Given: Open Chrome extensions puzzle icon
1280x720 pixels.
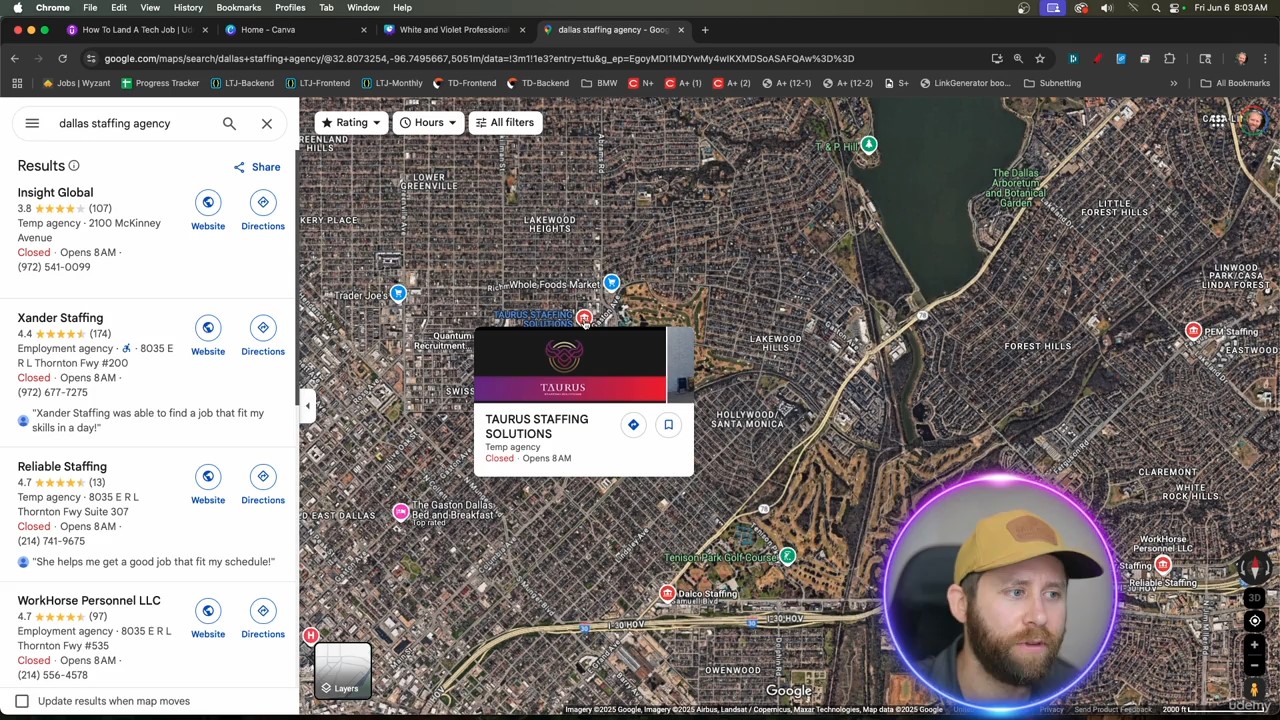Looking at the screenshot, I should tap(1169, 59).
